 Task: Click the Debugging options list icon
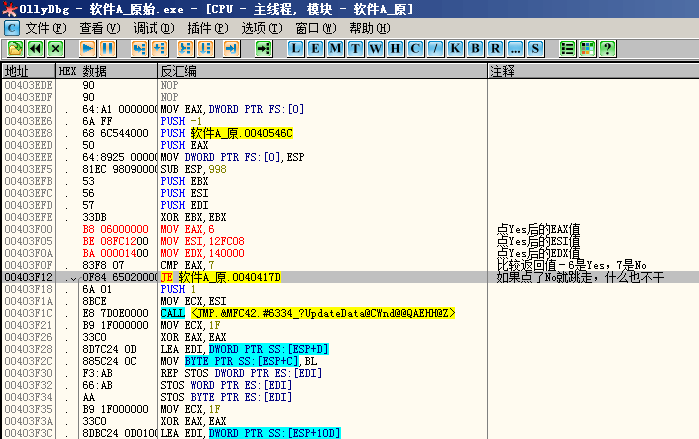pyautogui.click(x=567, y=49)
